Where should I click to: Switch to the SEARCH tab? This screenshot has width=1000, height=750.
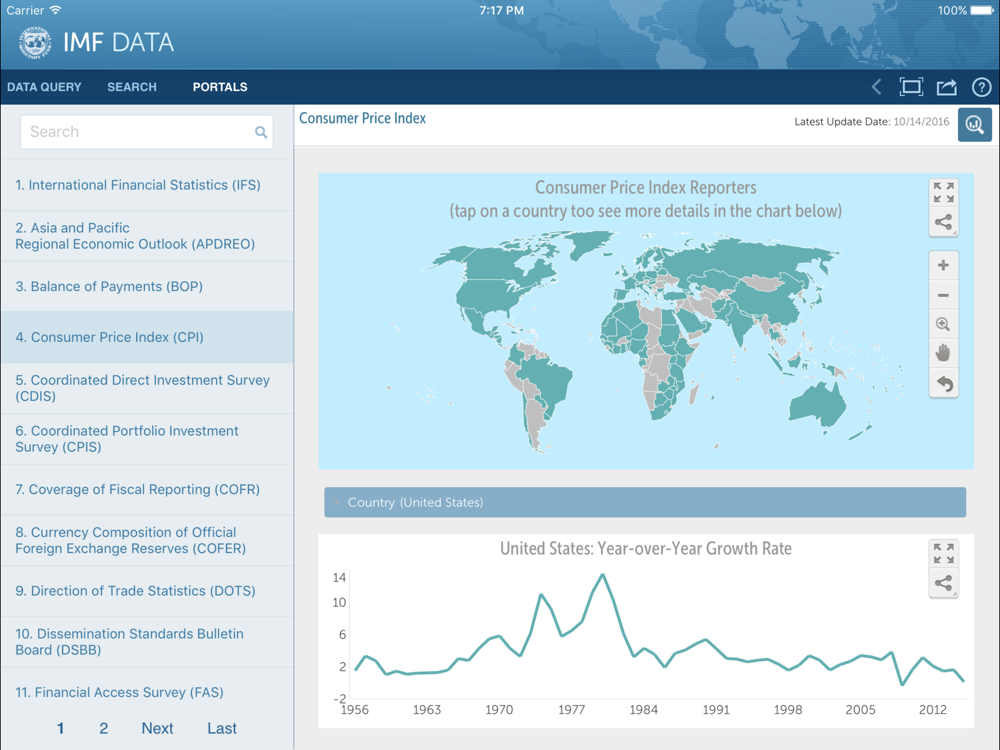pyautogui.click(x=132, y=87)
